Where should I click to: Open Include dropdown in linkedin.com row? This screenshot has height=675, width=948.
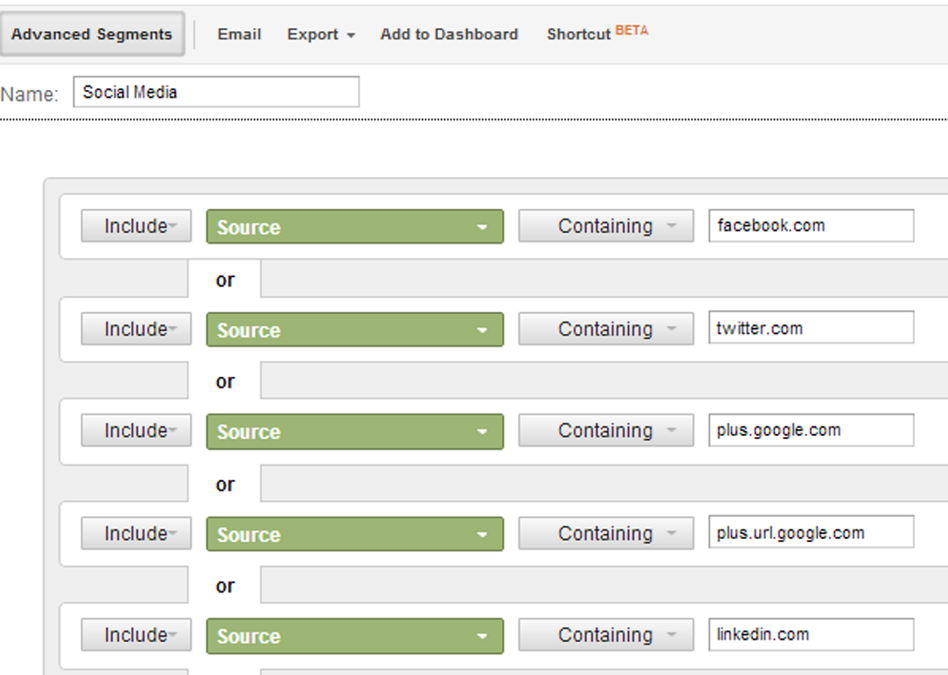point(137,635)
